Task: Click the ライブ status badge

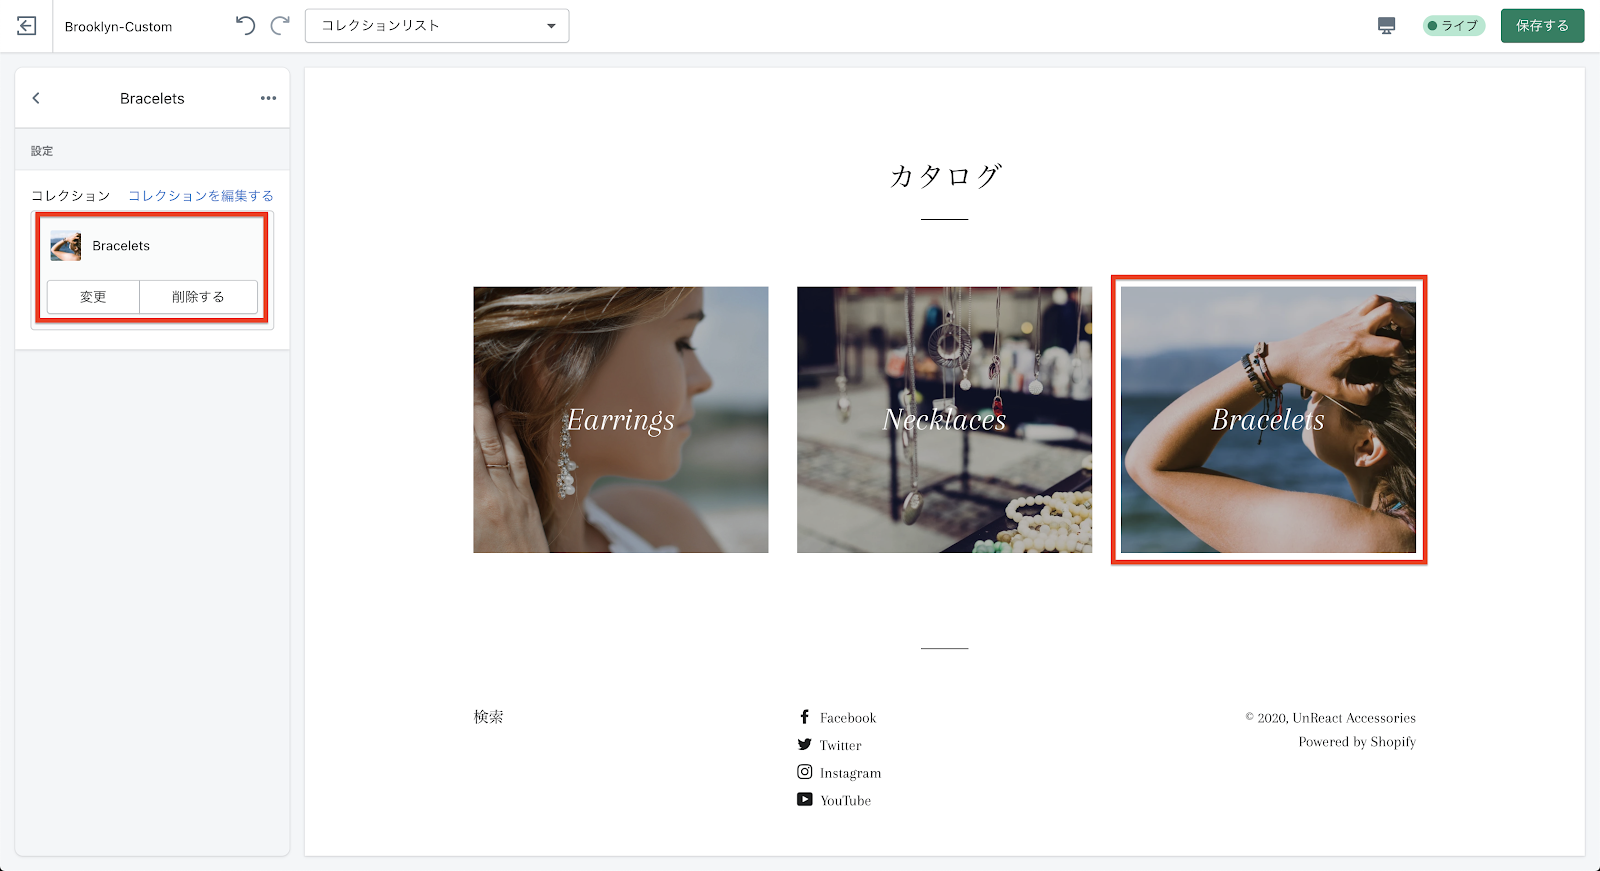Action: point(1454,26)
